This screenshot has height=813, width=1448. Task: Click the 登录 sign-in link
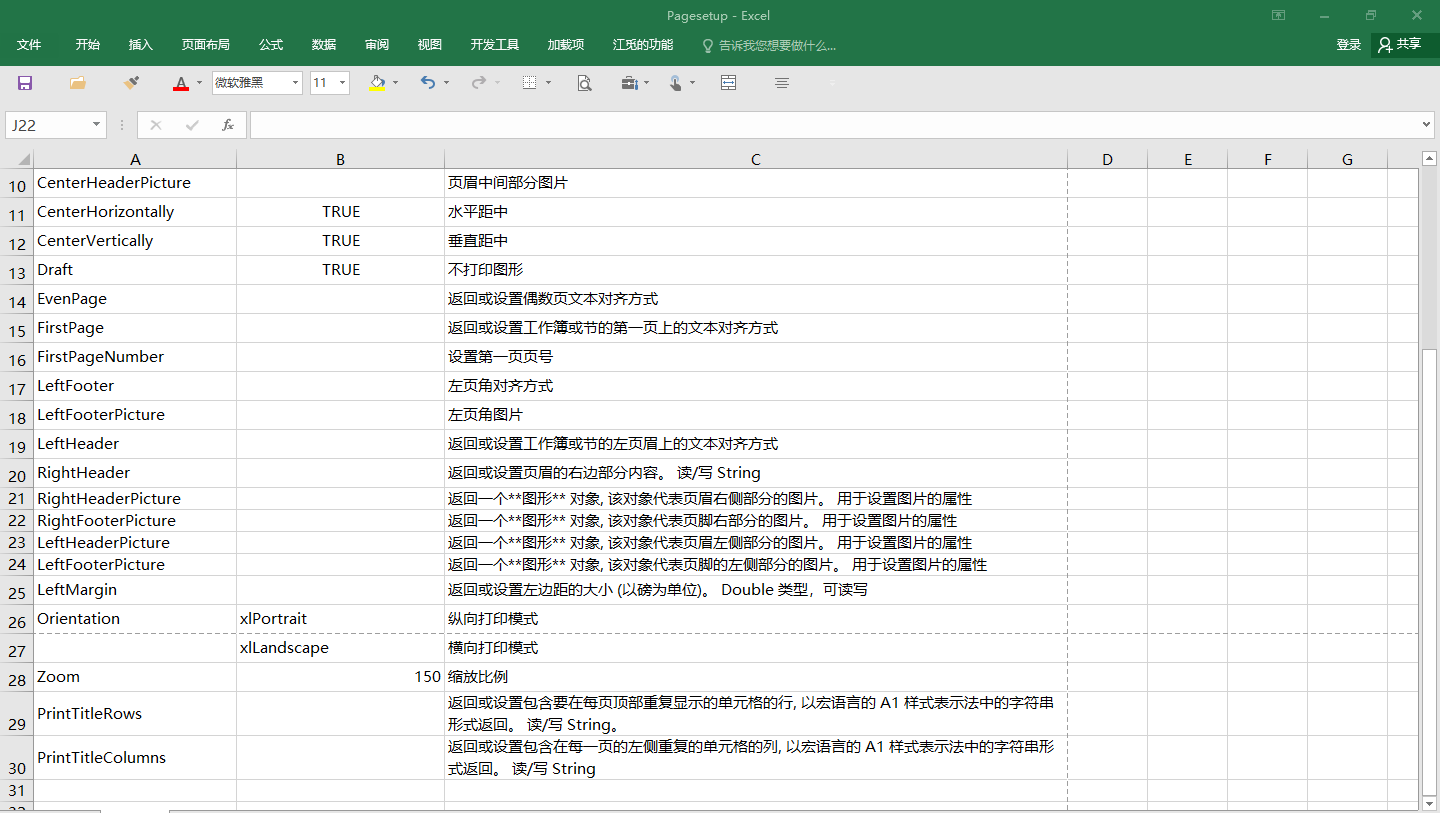(1349, 45)
